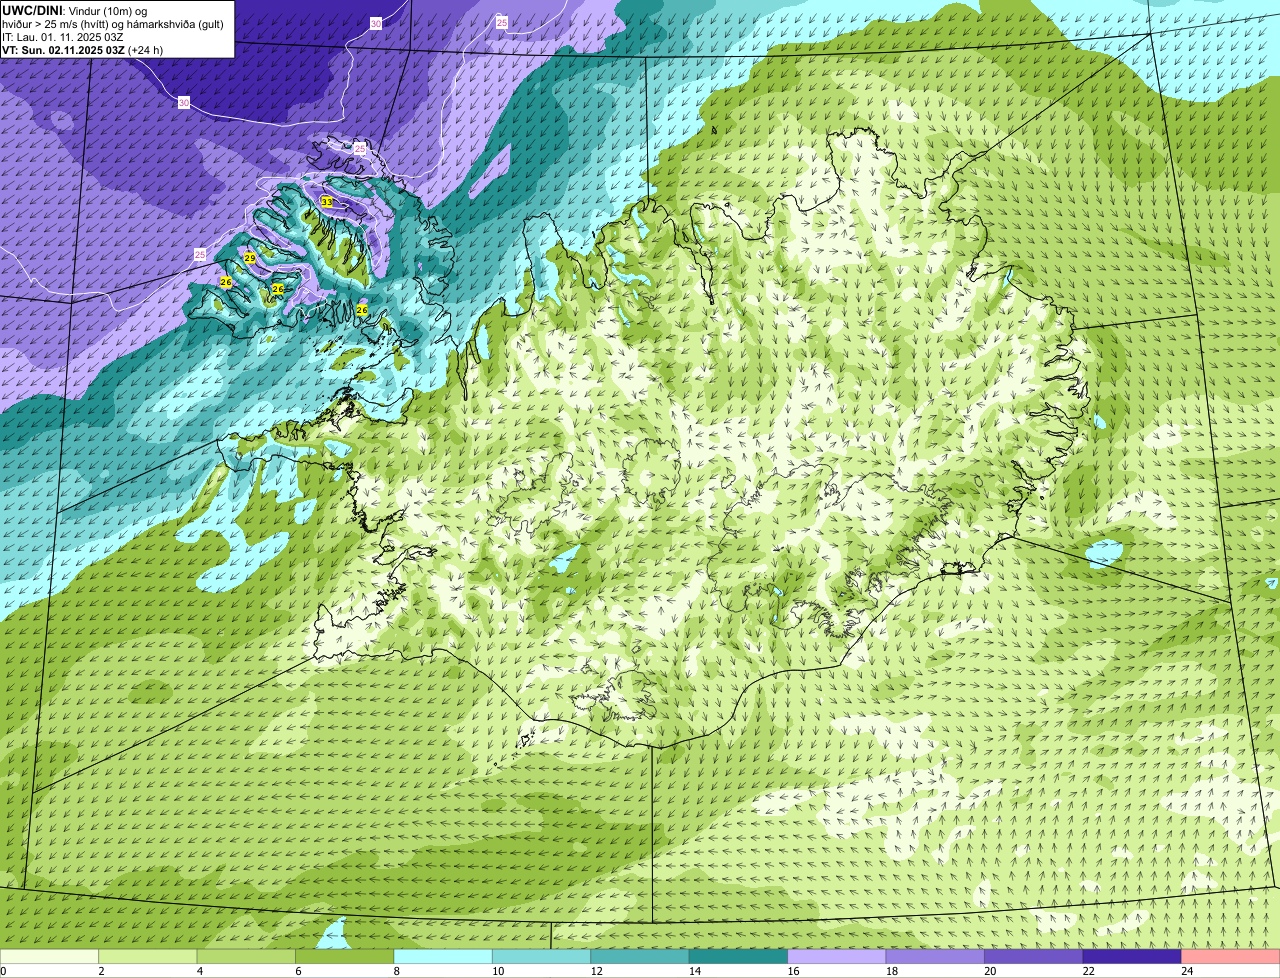Select the legend scale value "20"
Image resolution: width=1280 pixels, height=978 pixels.
[990, 971]
